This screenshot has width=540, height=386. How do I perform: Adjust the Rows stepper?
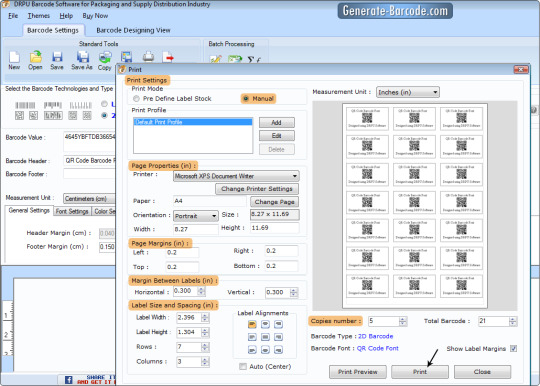pos(205,347)
